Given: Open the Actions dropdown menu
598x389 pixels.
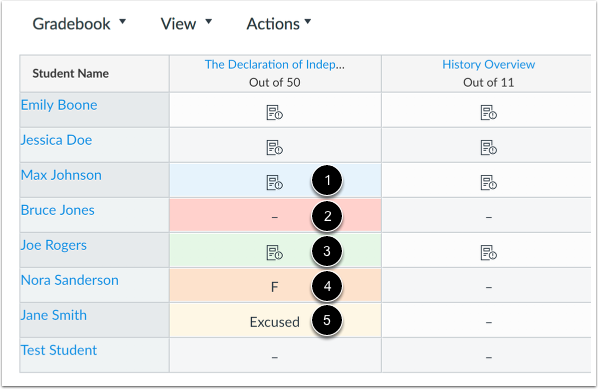Looking at the screenshot, I should point(279,24).
